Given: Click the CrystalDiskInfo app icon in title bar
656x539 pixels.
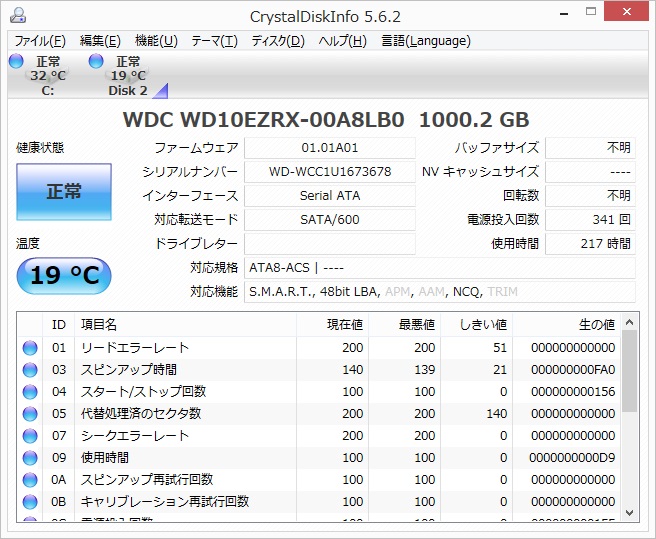Looking at the screenshot, I should [18, 15].
